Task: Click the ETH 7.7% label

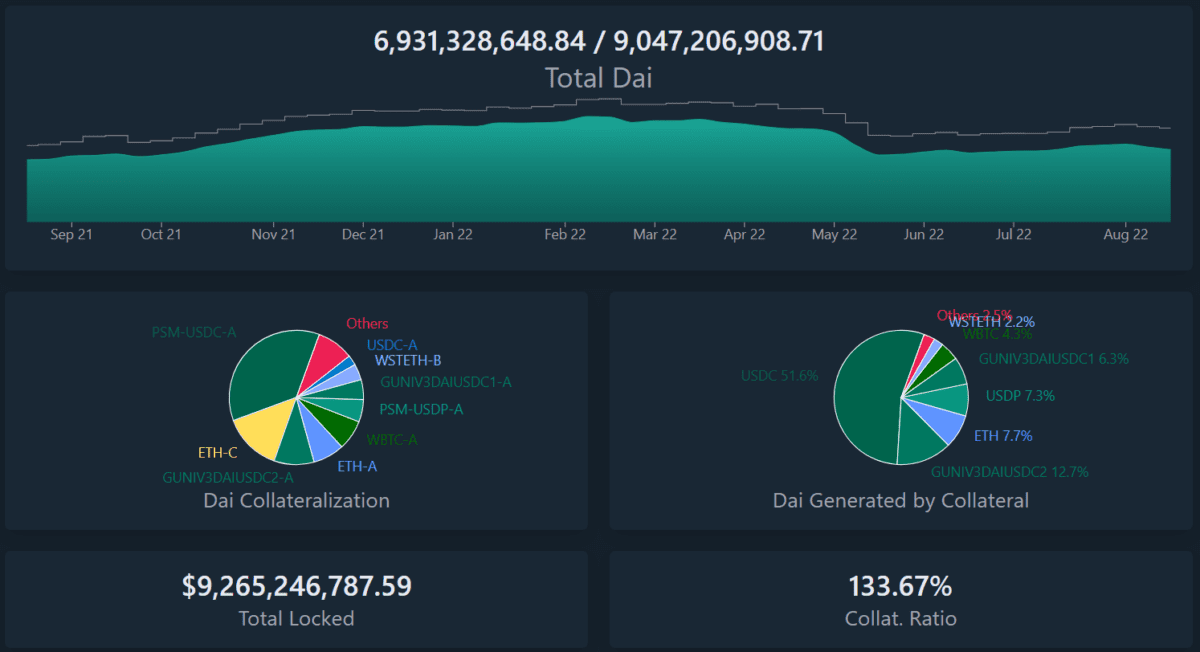Action: 1003,436
